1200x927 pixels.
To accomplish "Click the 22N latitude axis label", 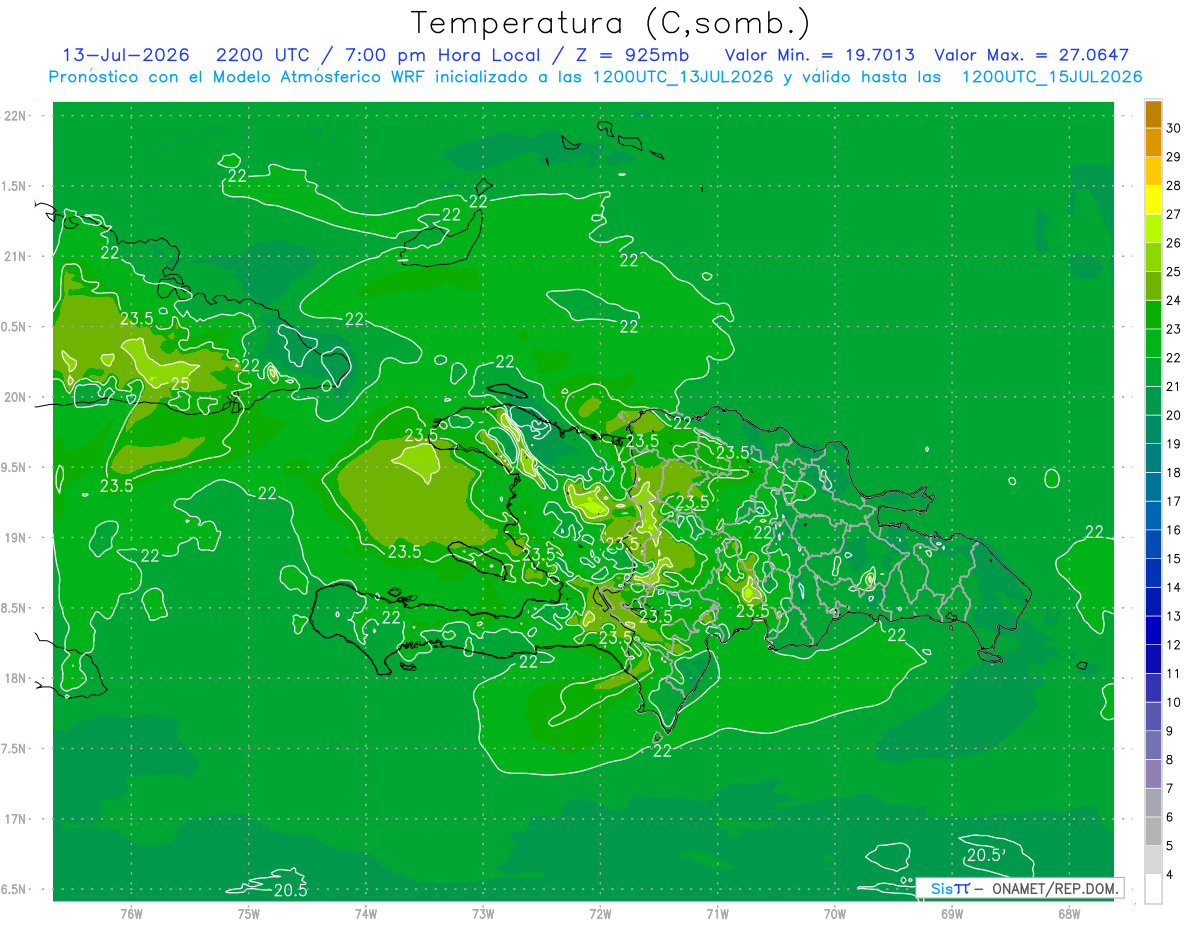I will 16,116.
